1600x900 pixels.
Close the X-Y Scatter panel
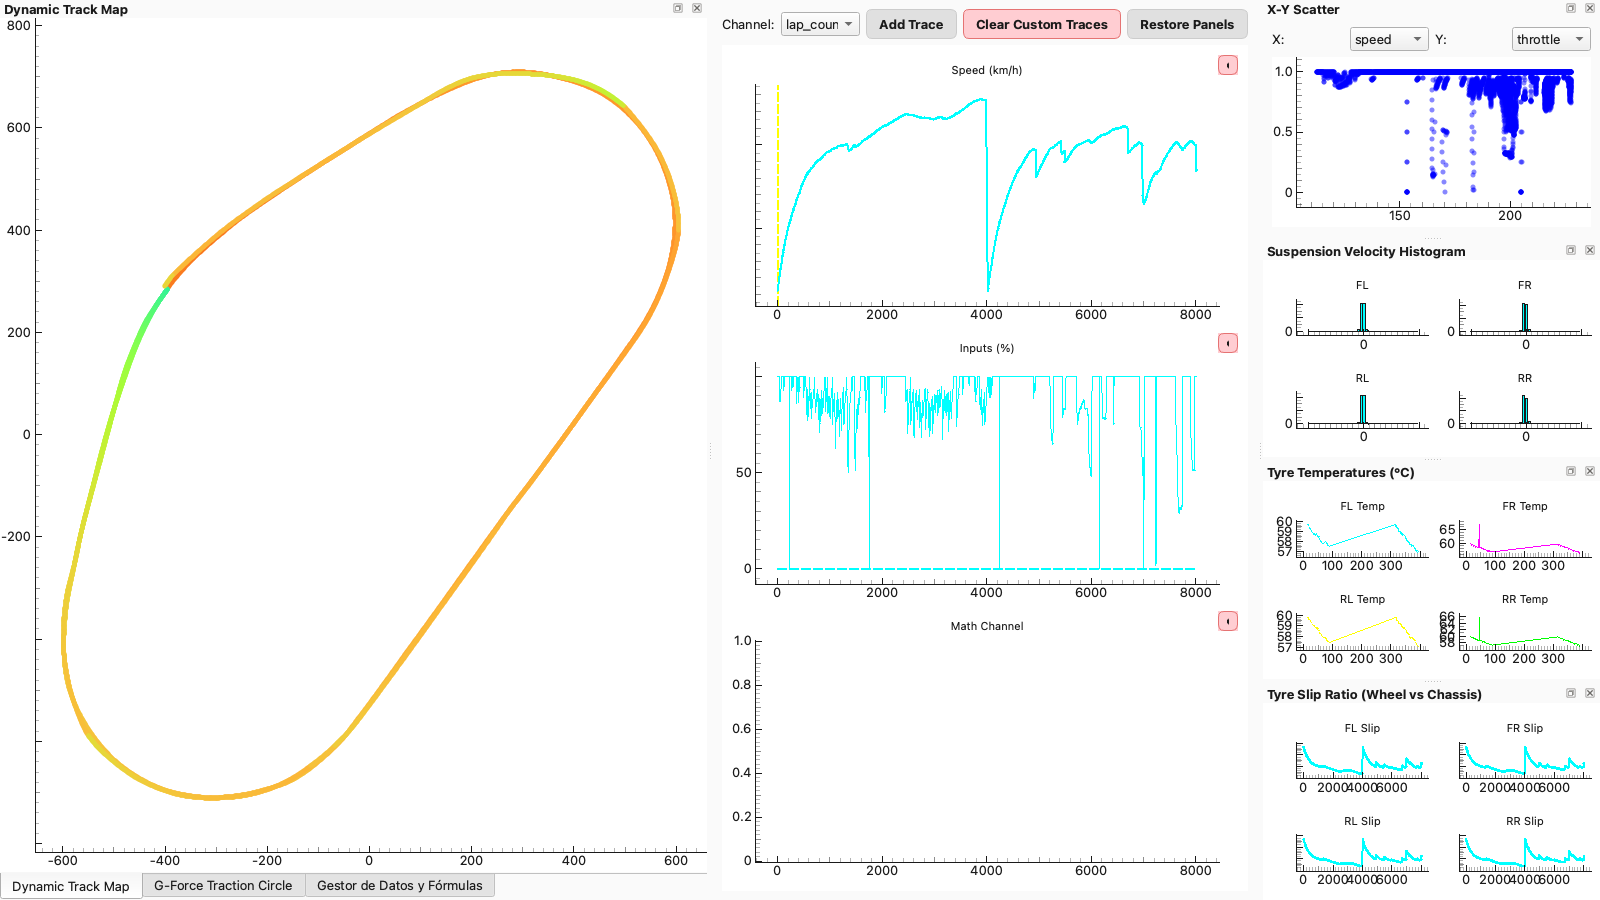[x=1590, y=8]
